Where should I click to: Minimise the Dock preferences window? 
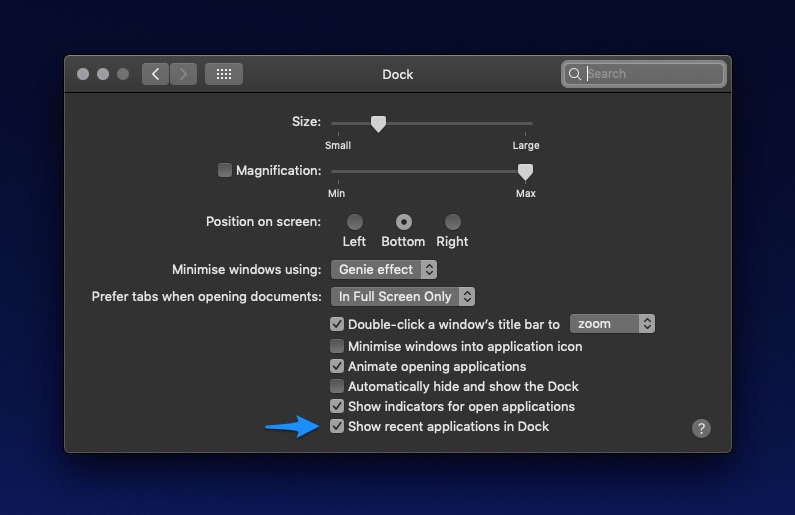[x=103, y=74]
